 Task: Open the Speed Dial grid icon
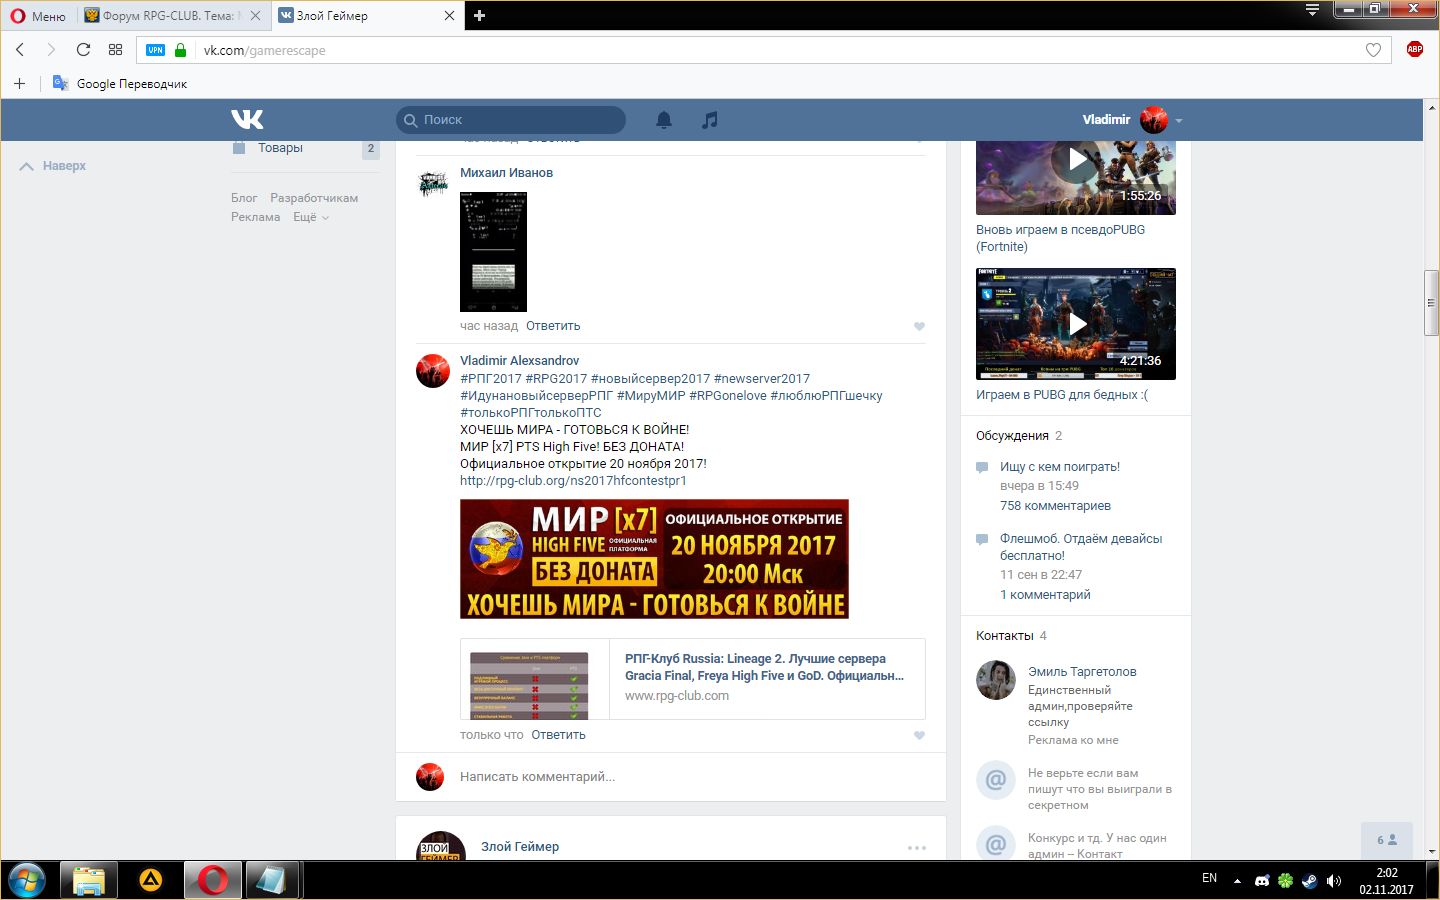coord(115,49)
